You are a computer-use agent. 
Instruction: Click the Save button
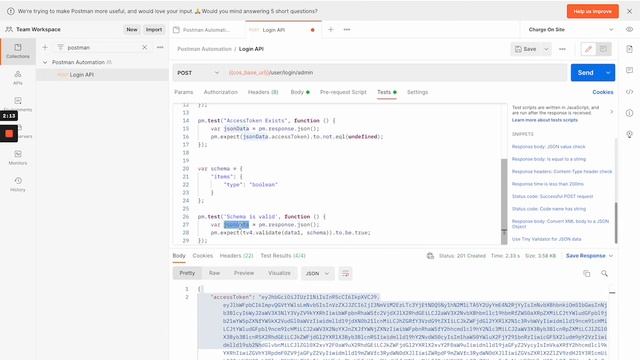point(526,49)
